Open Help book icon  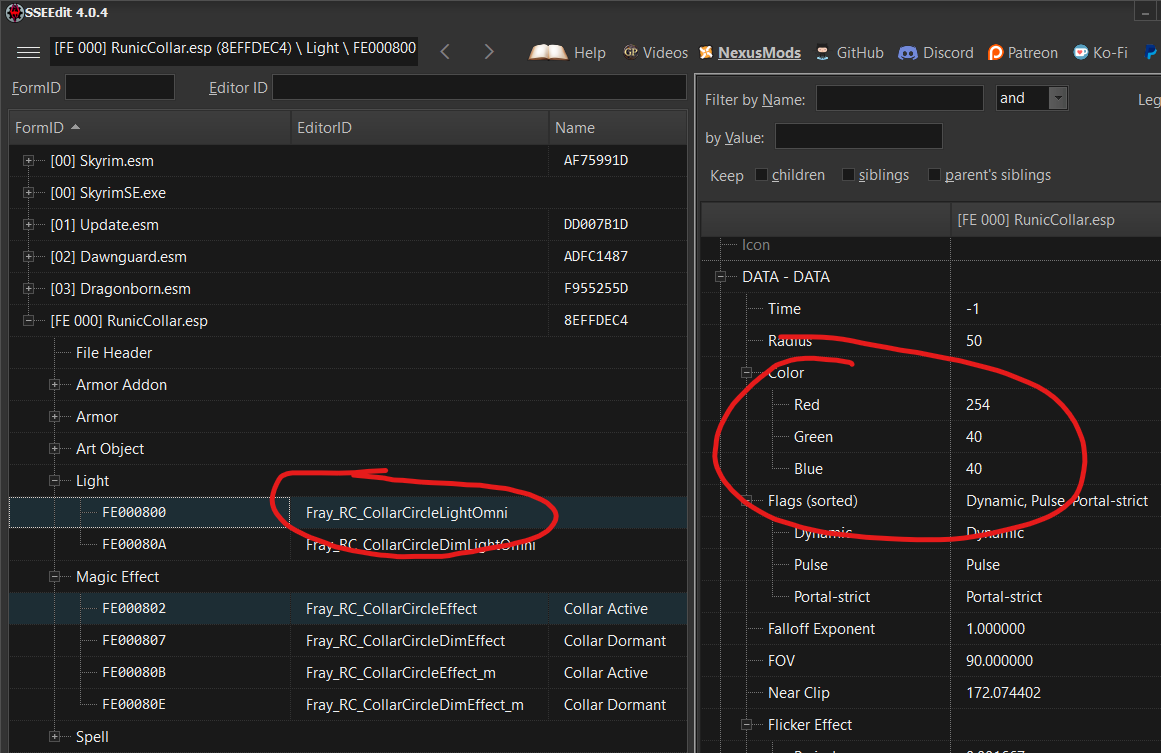pos(549,52)
